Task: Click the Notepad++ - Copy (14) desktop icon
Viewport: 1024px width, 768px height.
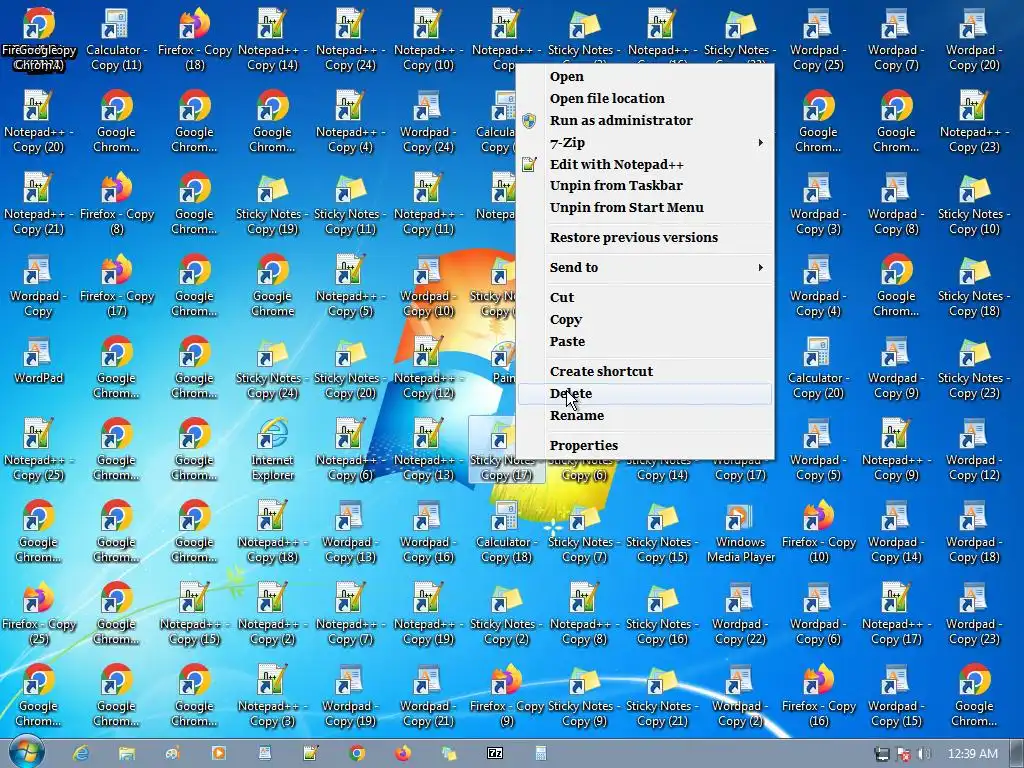Action: pos(272,39)
